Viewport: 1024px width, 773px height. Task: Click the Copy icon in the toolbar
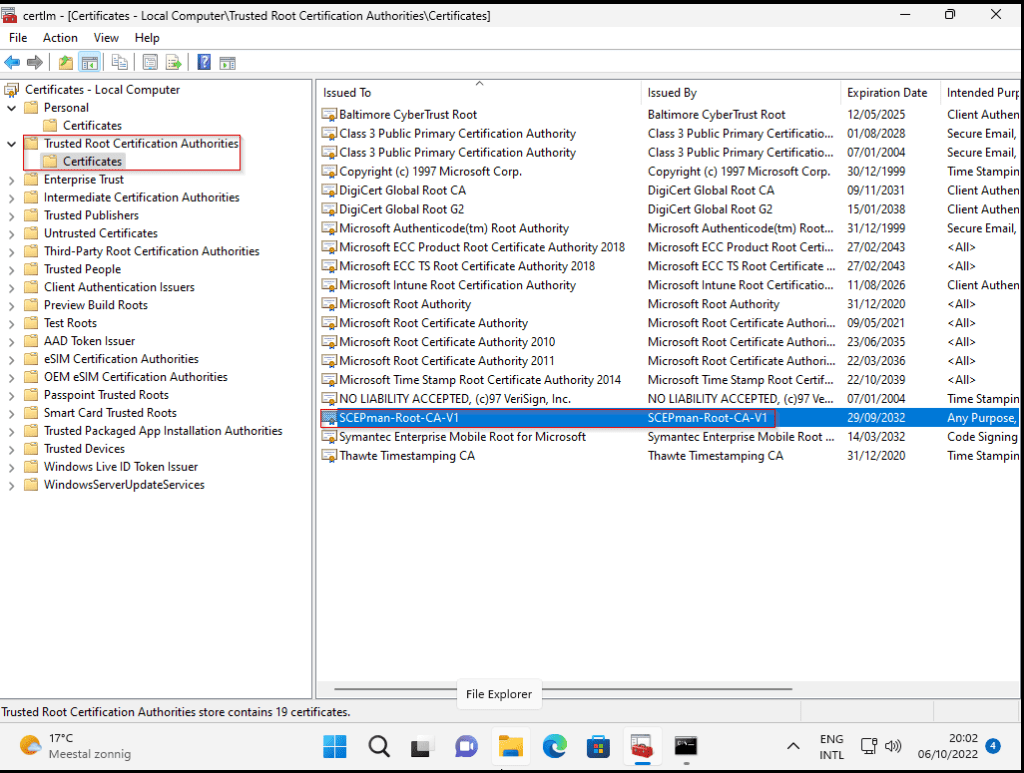(x=119, y=62)
